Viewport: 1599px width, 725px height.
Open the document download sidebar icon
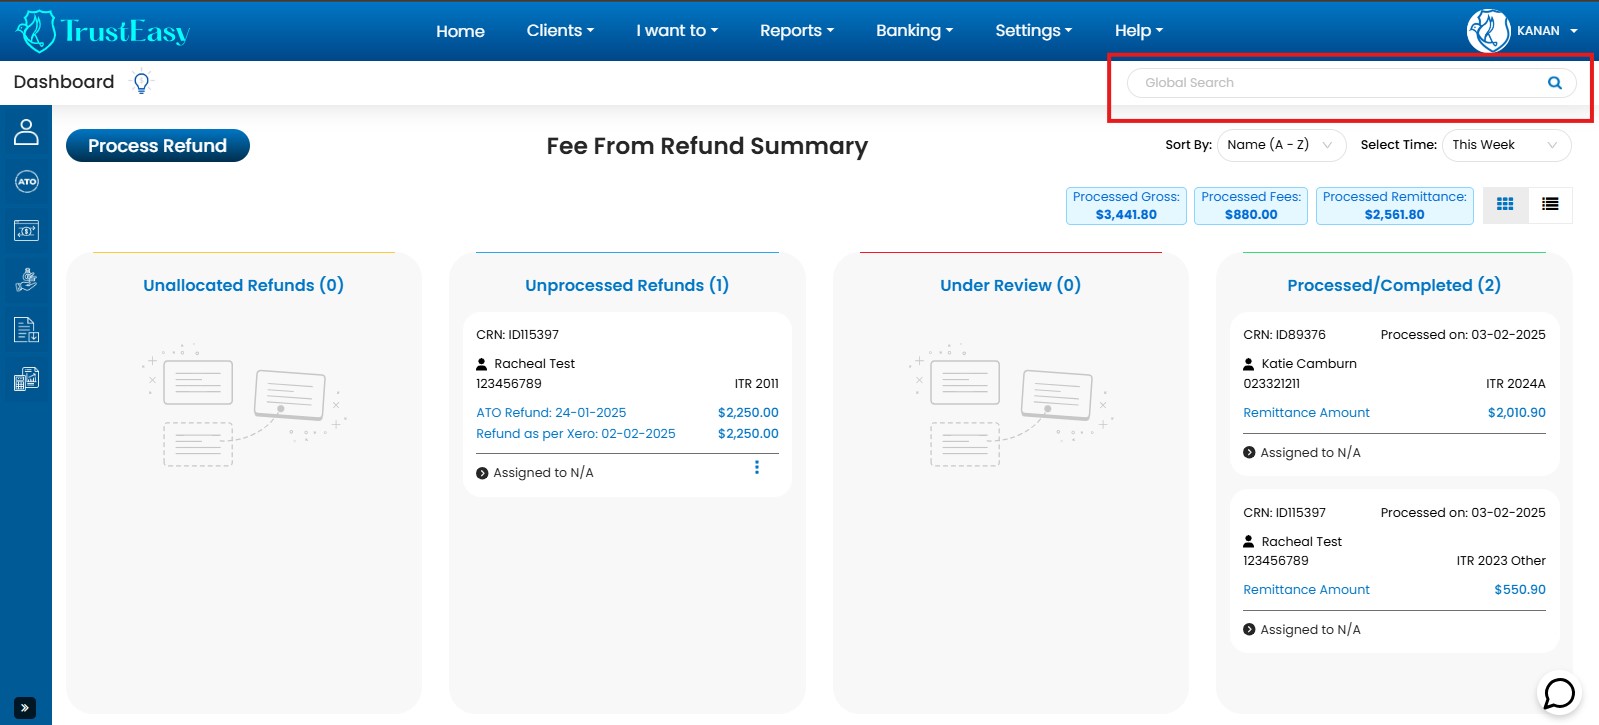coord(26,329)
